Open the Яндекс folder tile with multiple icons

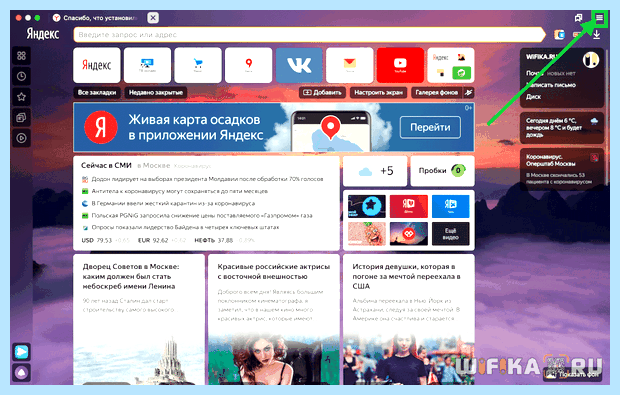tap(451, 65)
